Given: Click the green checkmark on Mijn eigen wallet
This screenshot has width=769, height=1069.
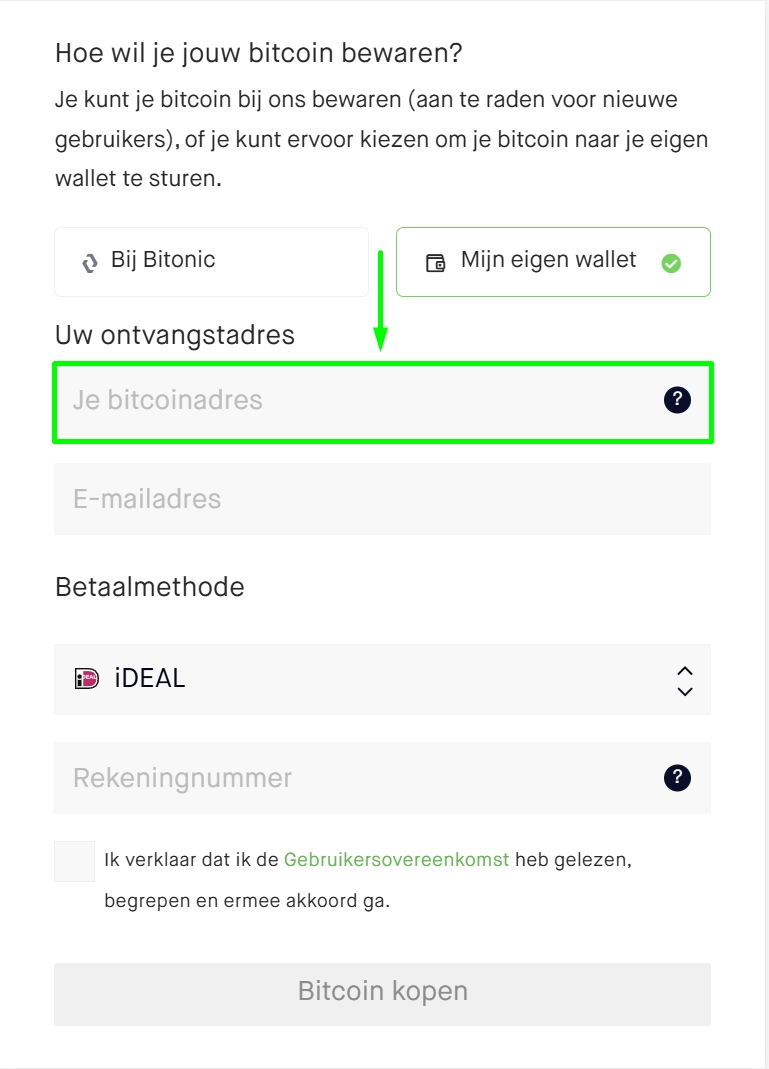Looking at the screenshot, I should pos(672,263).
